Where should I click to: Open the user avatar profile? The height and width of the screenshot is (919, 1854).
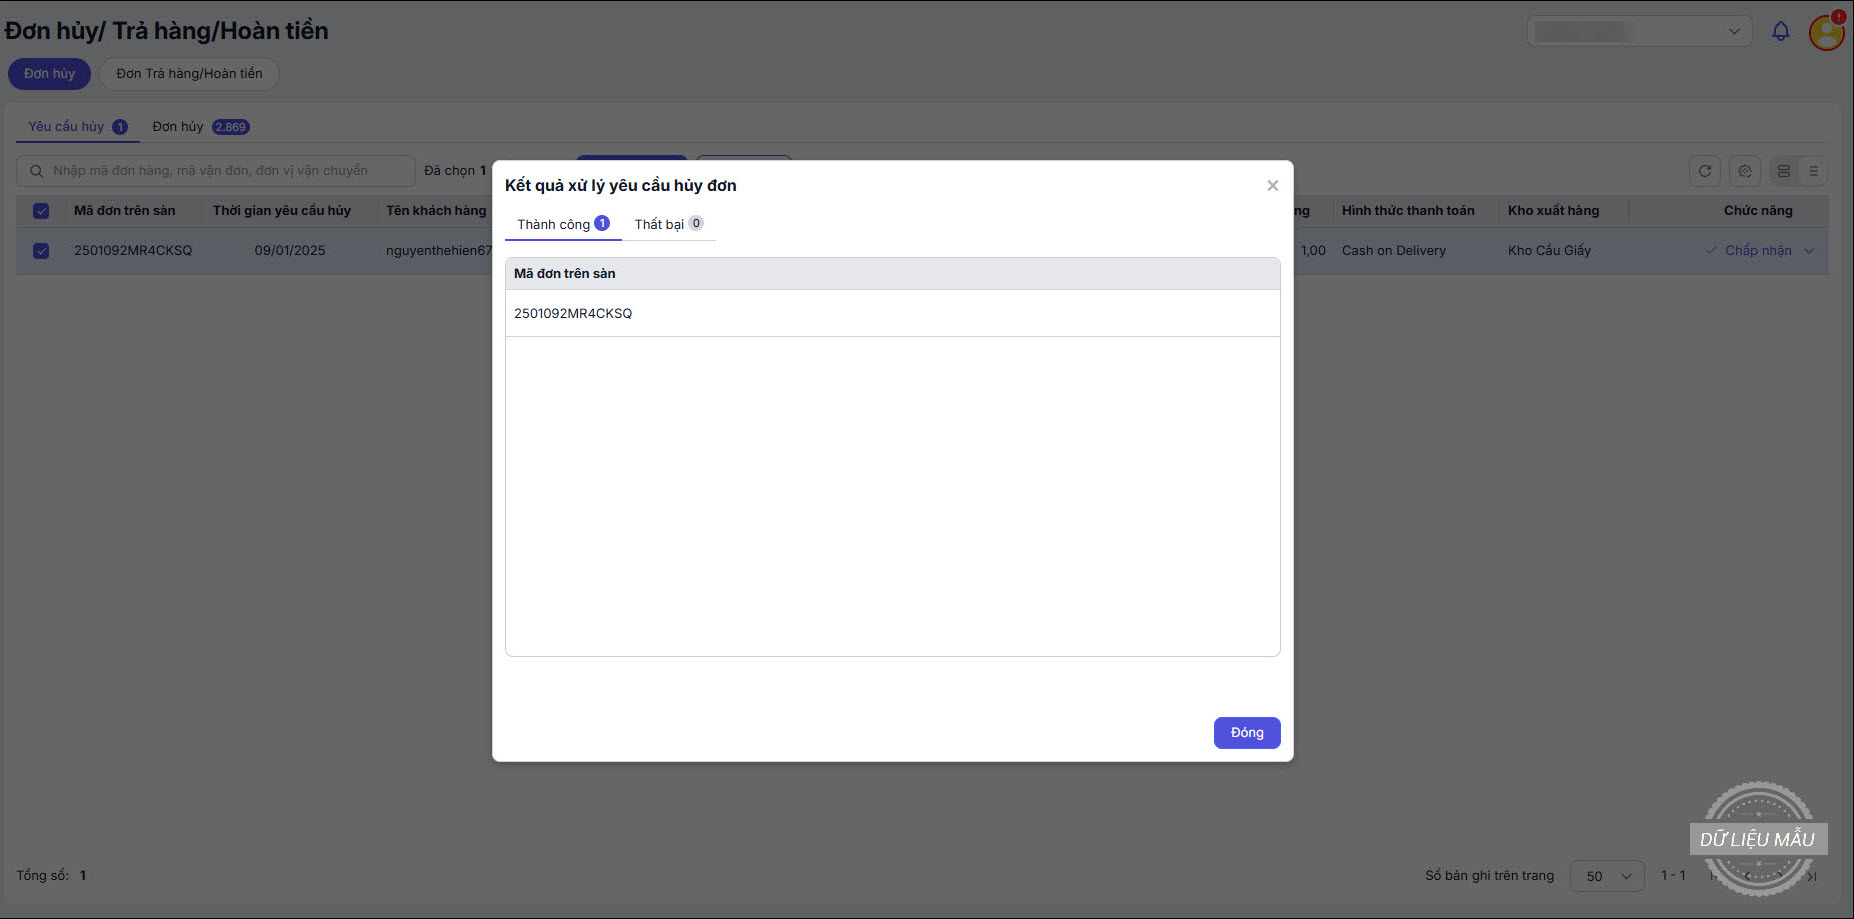(x=1826, y=32)
